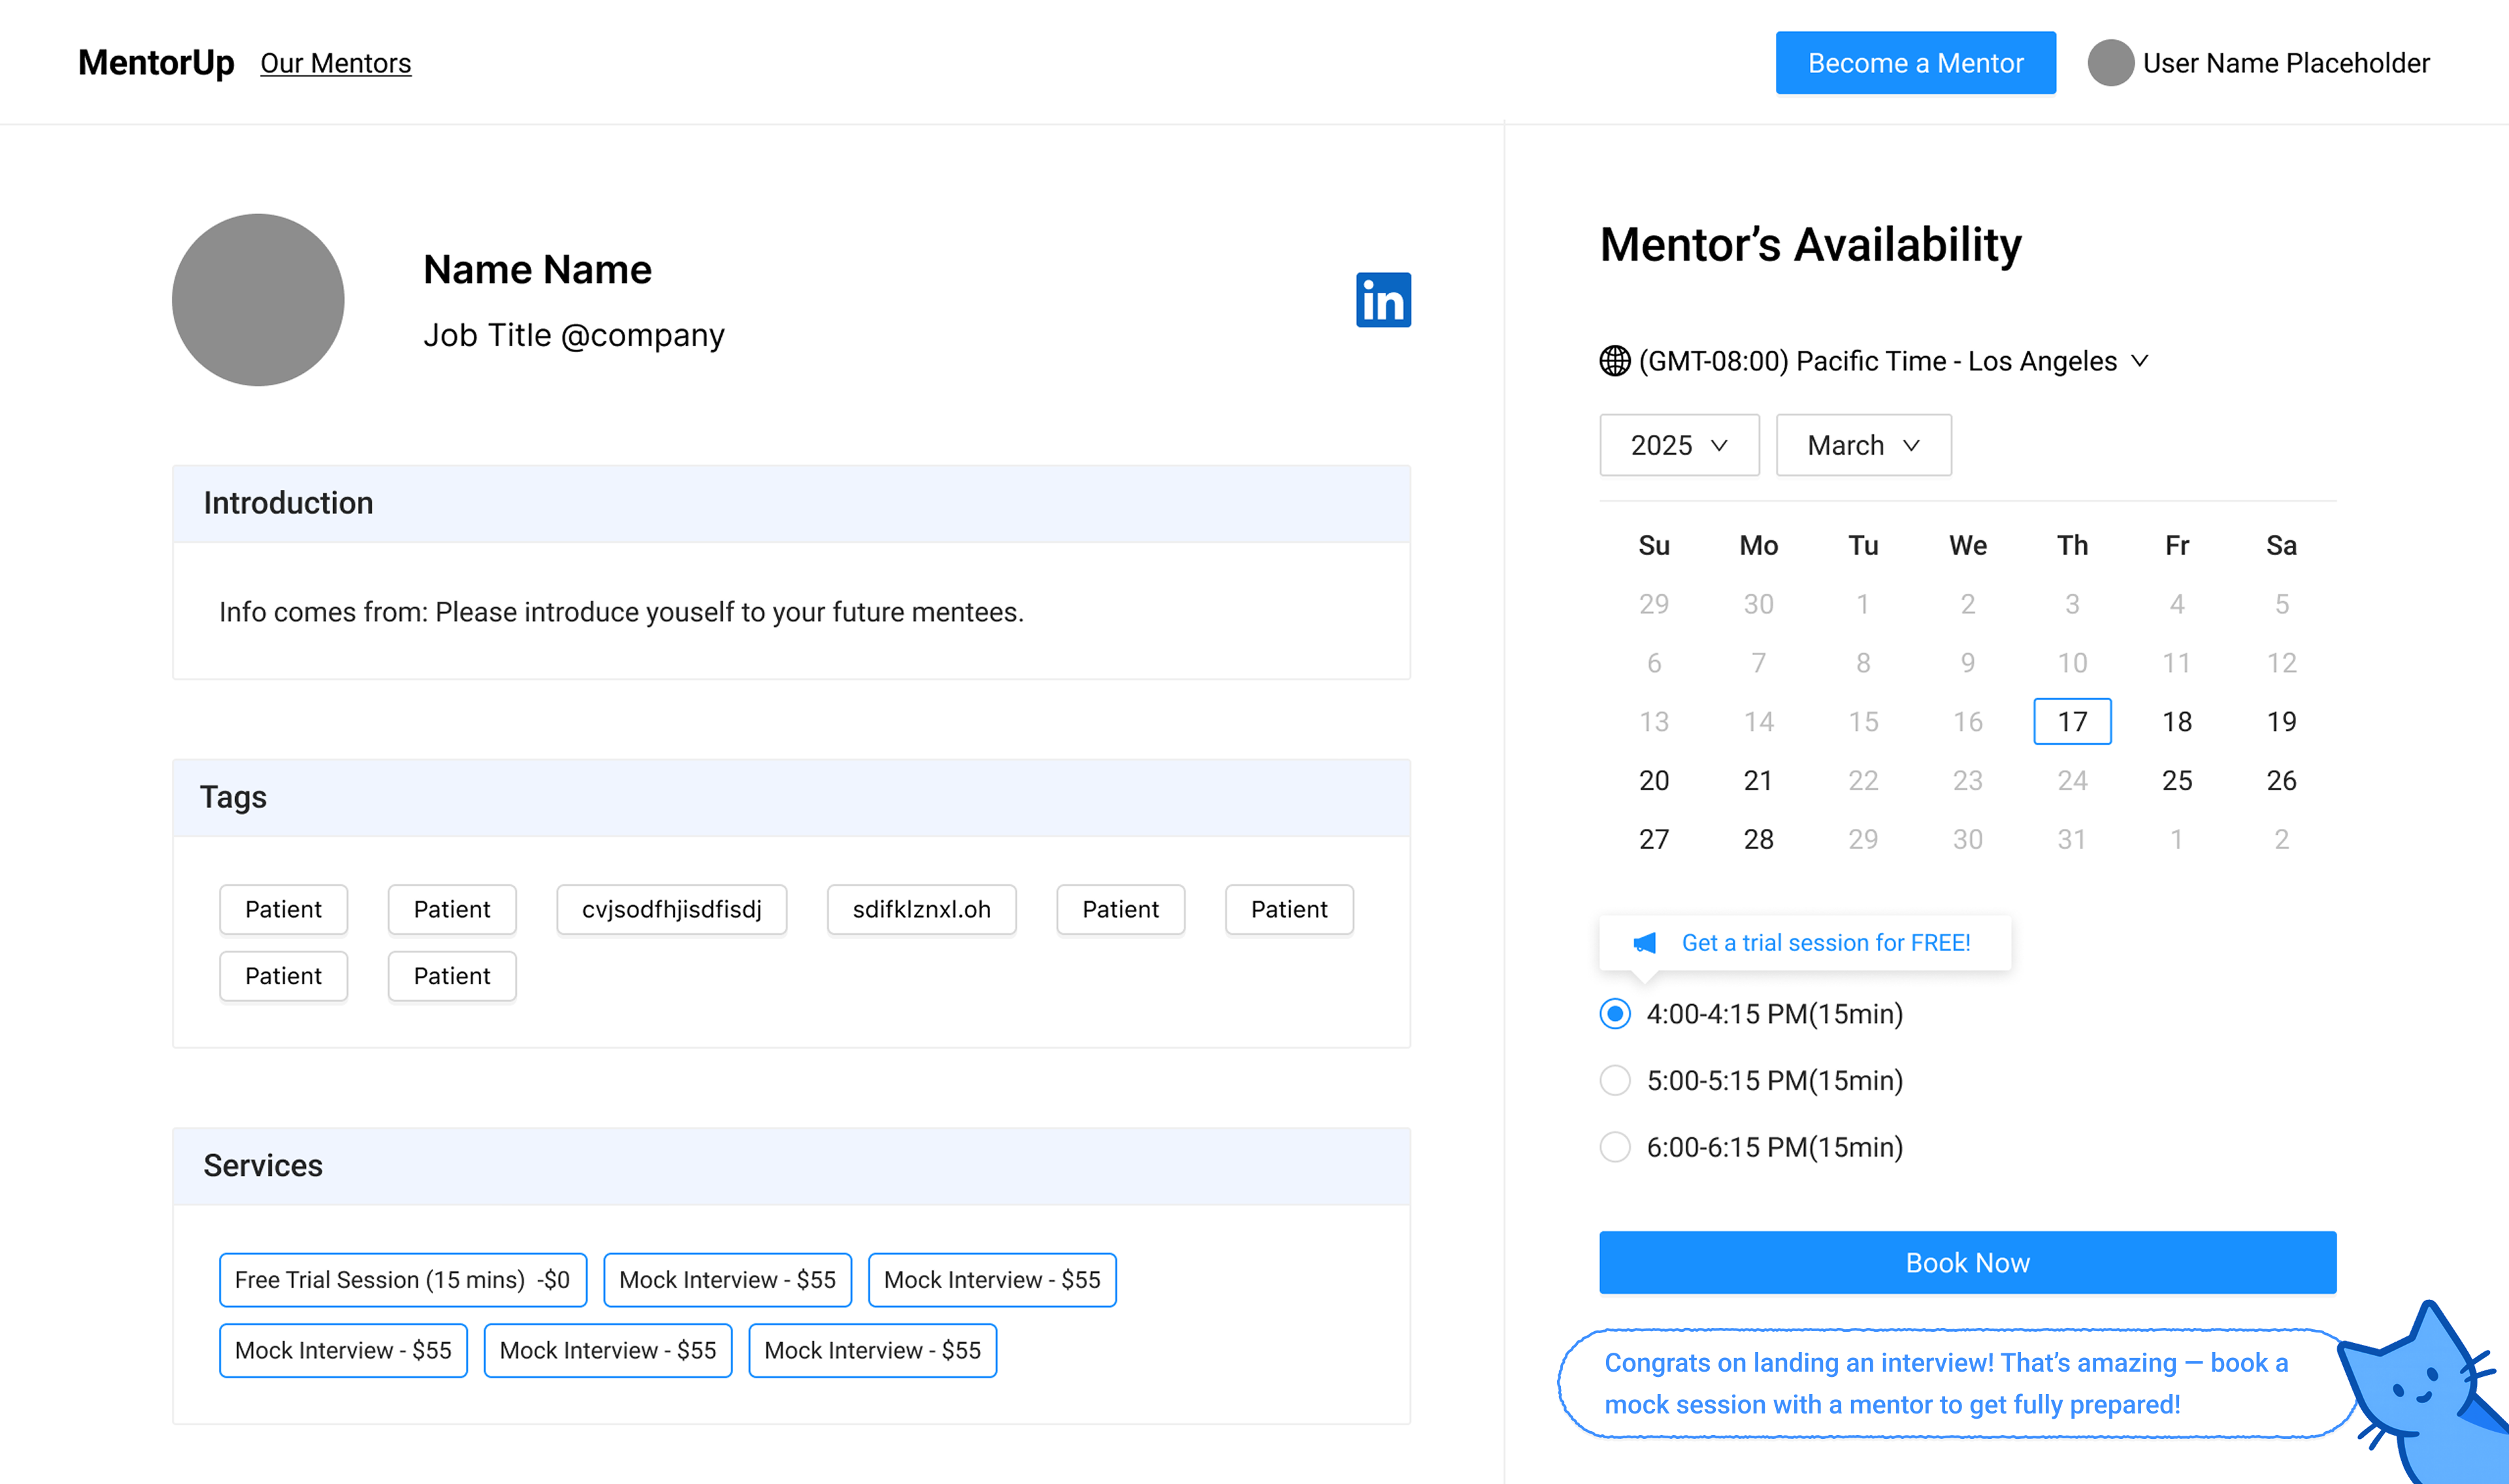Click the megaphone trial session icon
Screen dimensions: 2509x1484
(x=1644, y=943)
